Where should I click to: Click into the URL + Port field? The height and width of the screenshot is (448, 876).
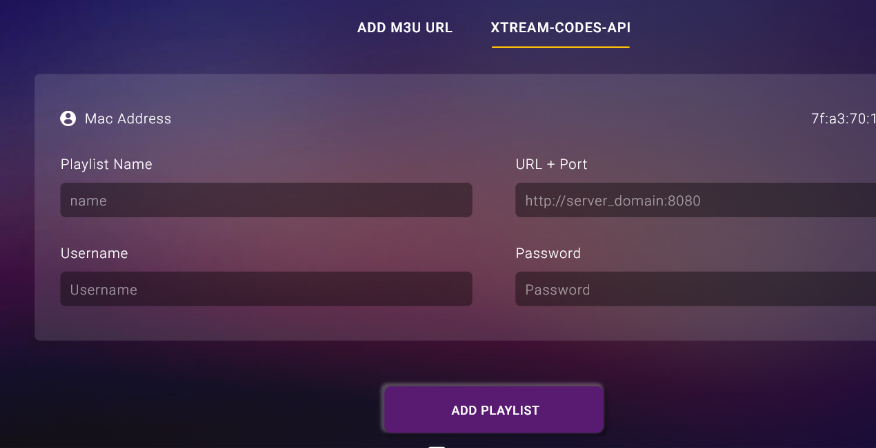tap(695, 200)
